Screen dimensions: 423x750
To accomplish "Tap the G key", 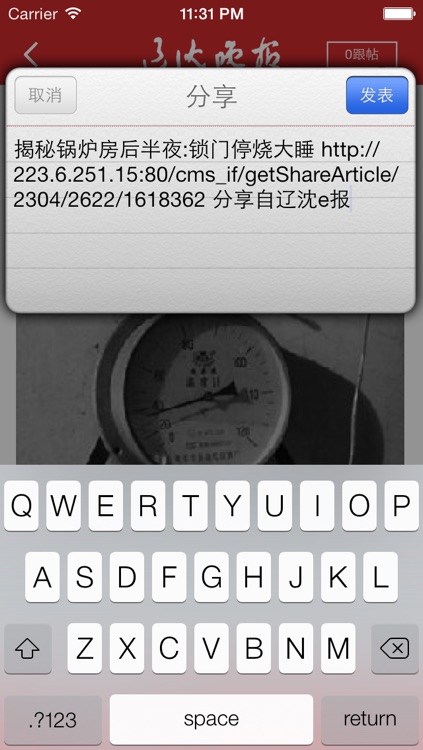I will point(211,577).
